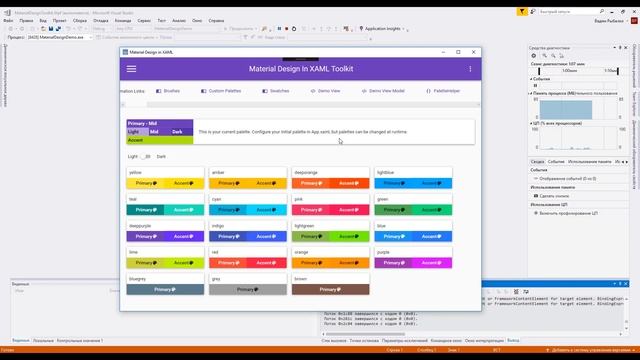Select the Сводка tab in diagnostics panel

pos(537,162)
